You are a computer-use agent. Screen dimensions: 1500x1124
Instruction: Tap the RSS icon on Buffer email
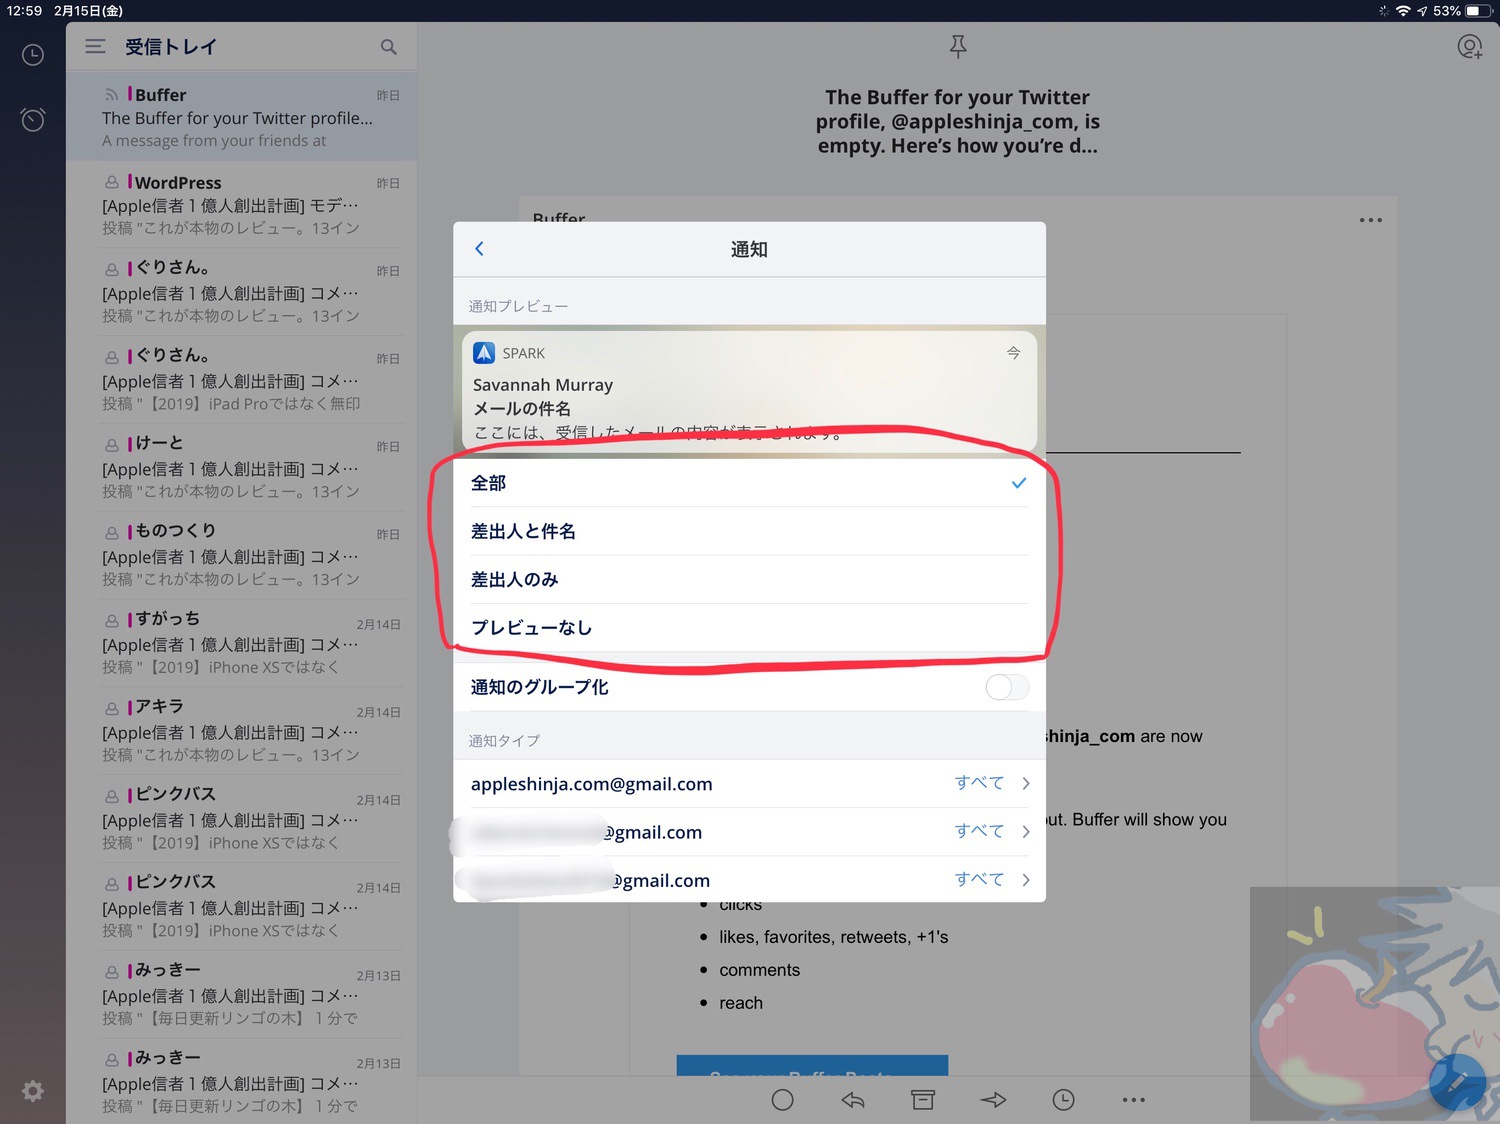(x=112, y=95)
